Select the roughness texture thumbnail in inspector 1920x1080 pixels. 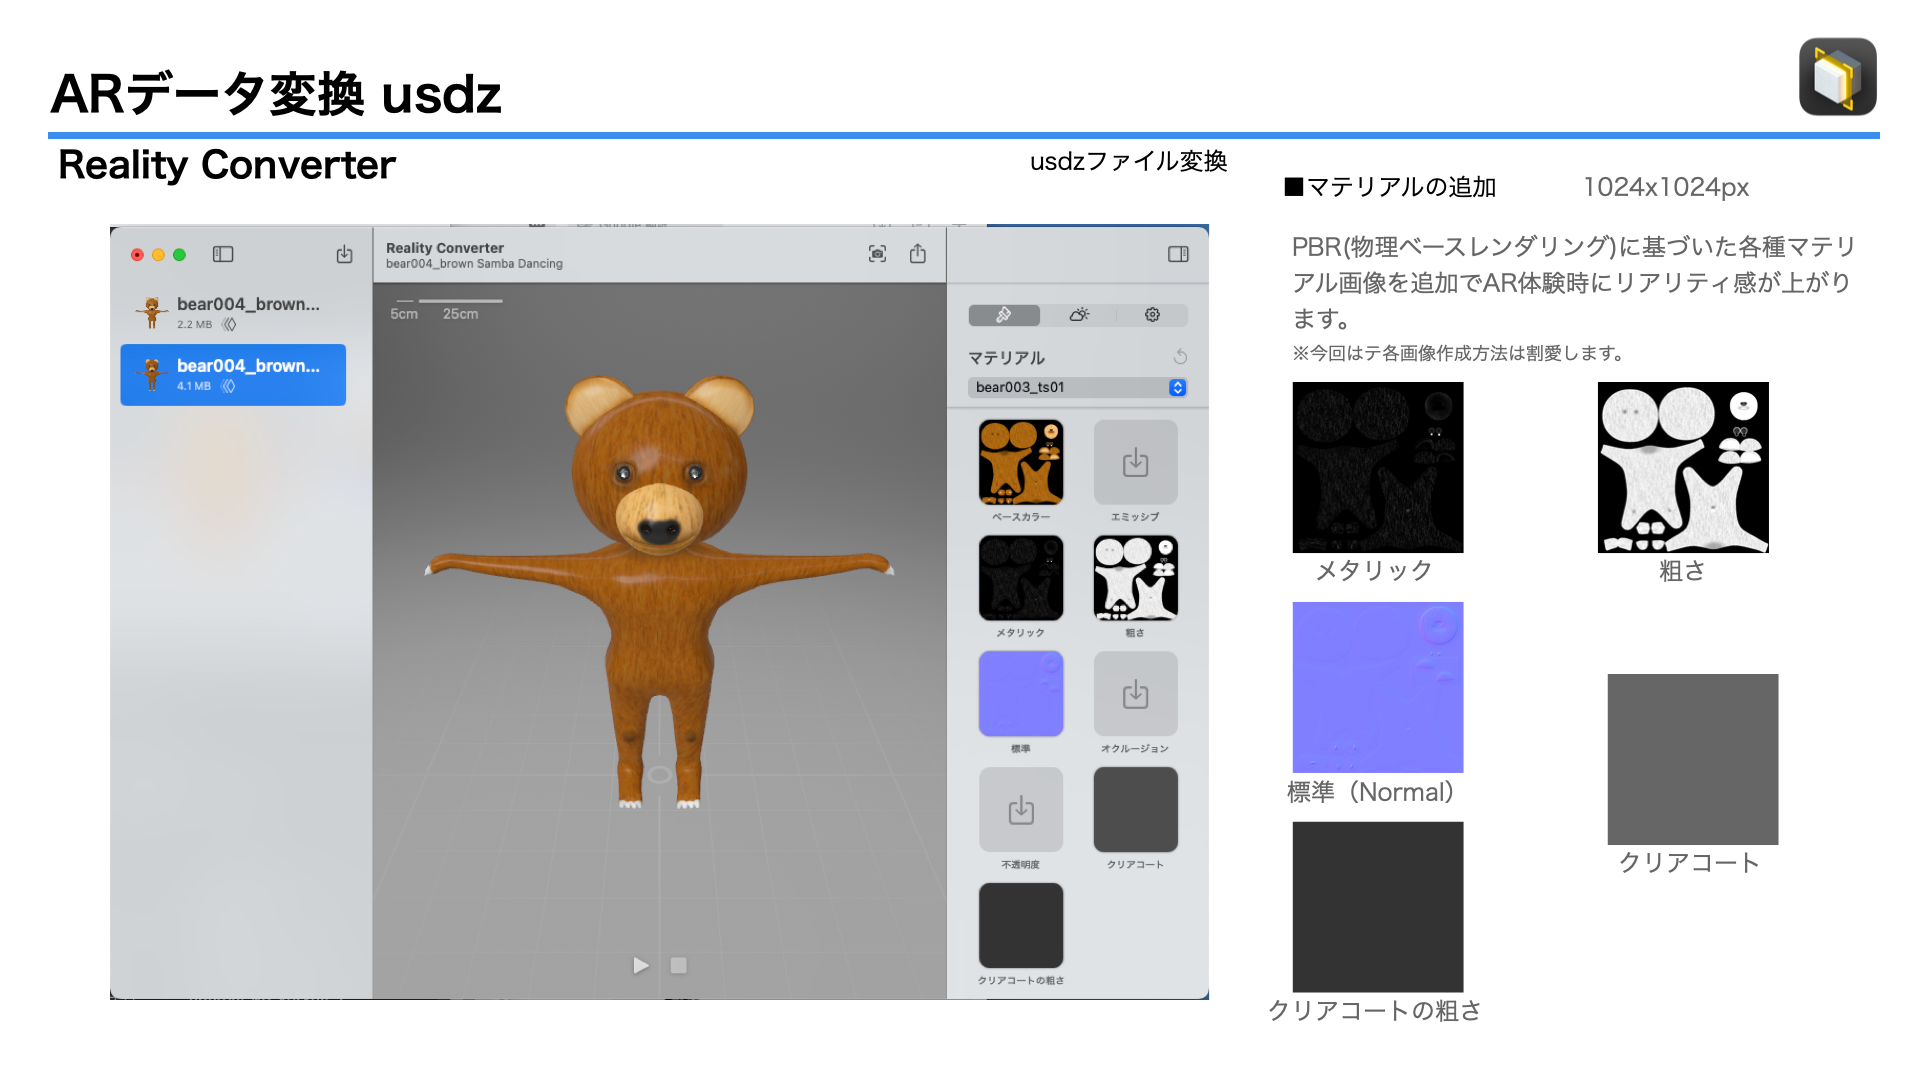coord(1135,578)
